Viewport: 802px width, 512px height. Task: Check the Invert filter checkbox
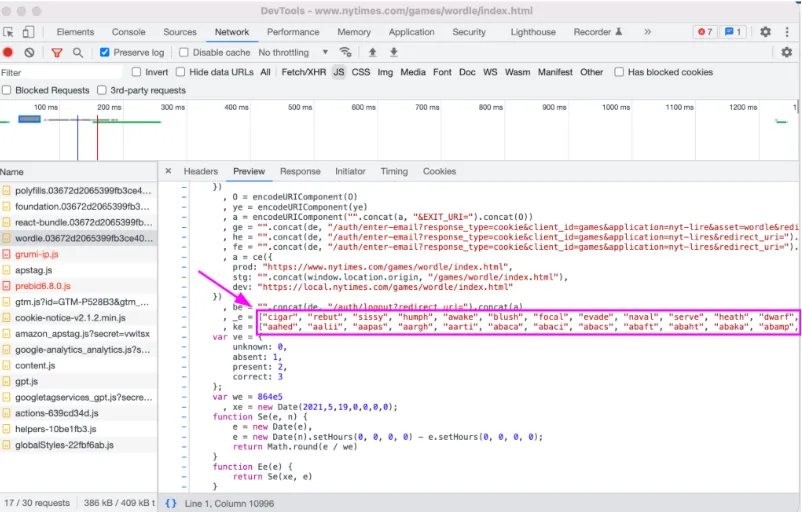click(136, 72)
